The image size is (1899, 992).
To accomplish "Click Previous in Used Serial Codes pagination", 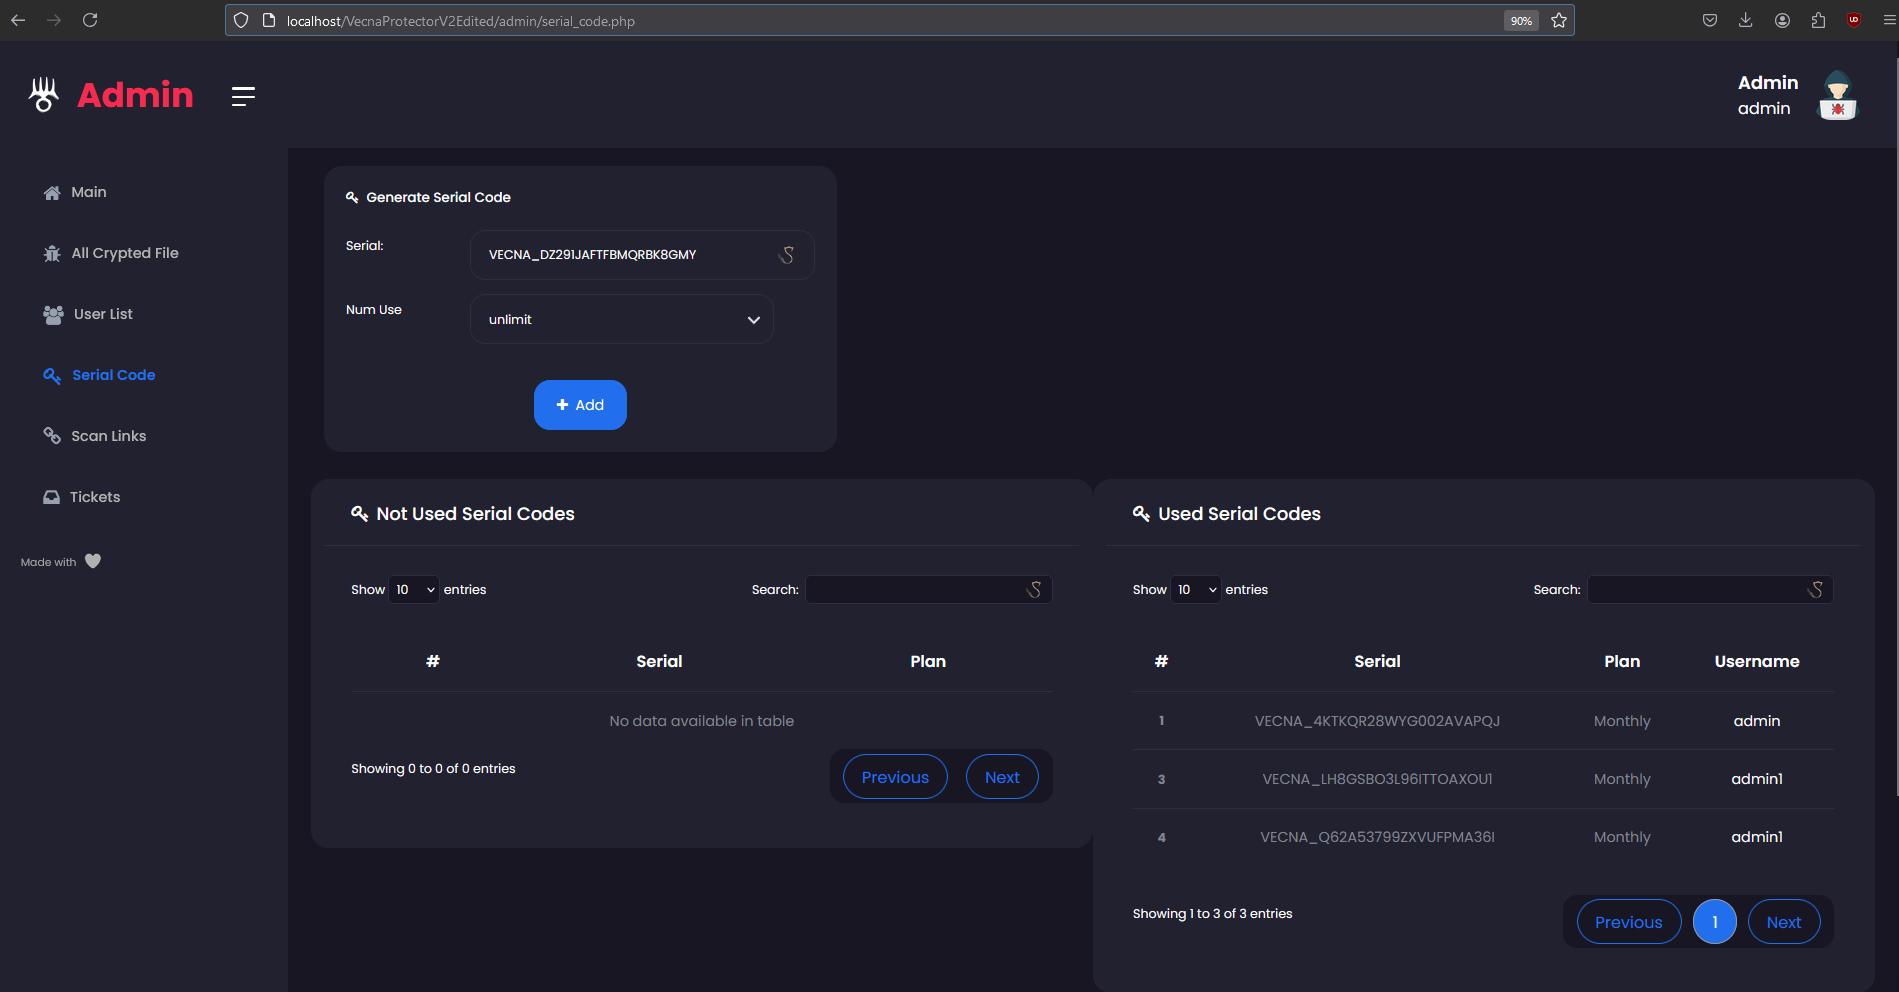I will pyautogui.click(x=1629, y=922).
